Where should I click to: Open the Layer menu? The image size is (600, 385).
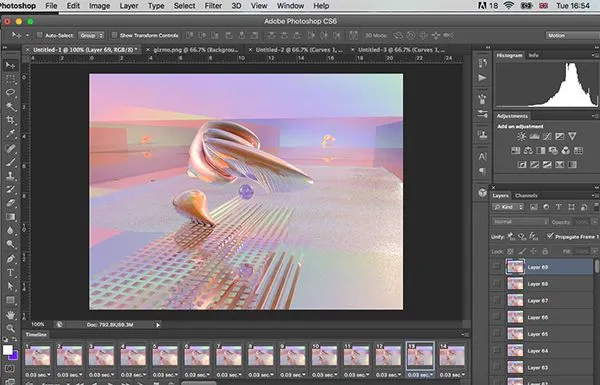pyautogui.click(x=129, y=6)
